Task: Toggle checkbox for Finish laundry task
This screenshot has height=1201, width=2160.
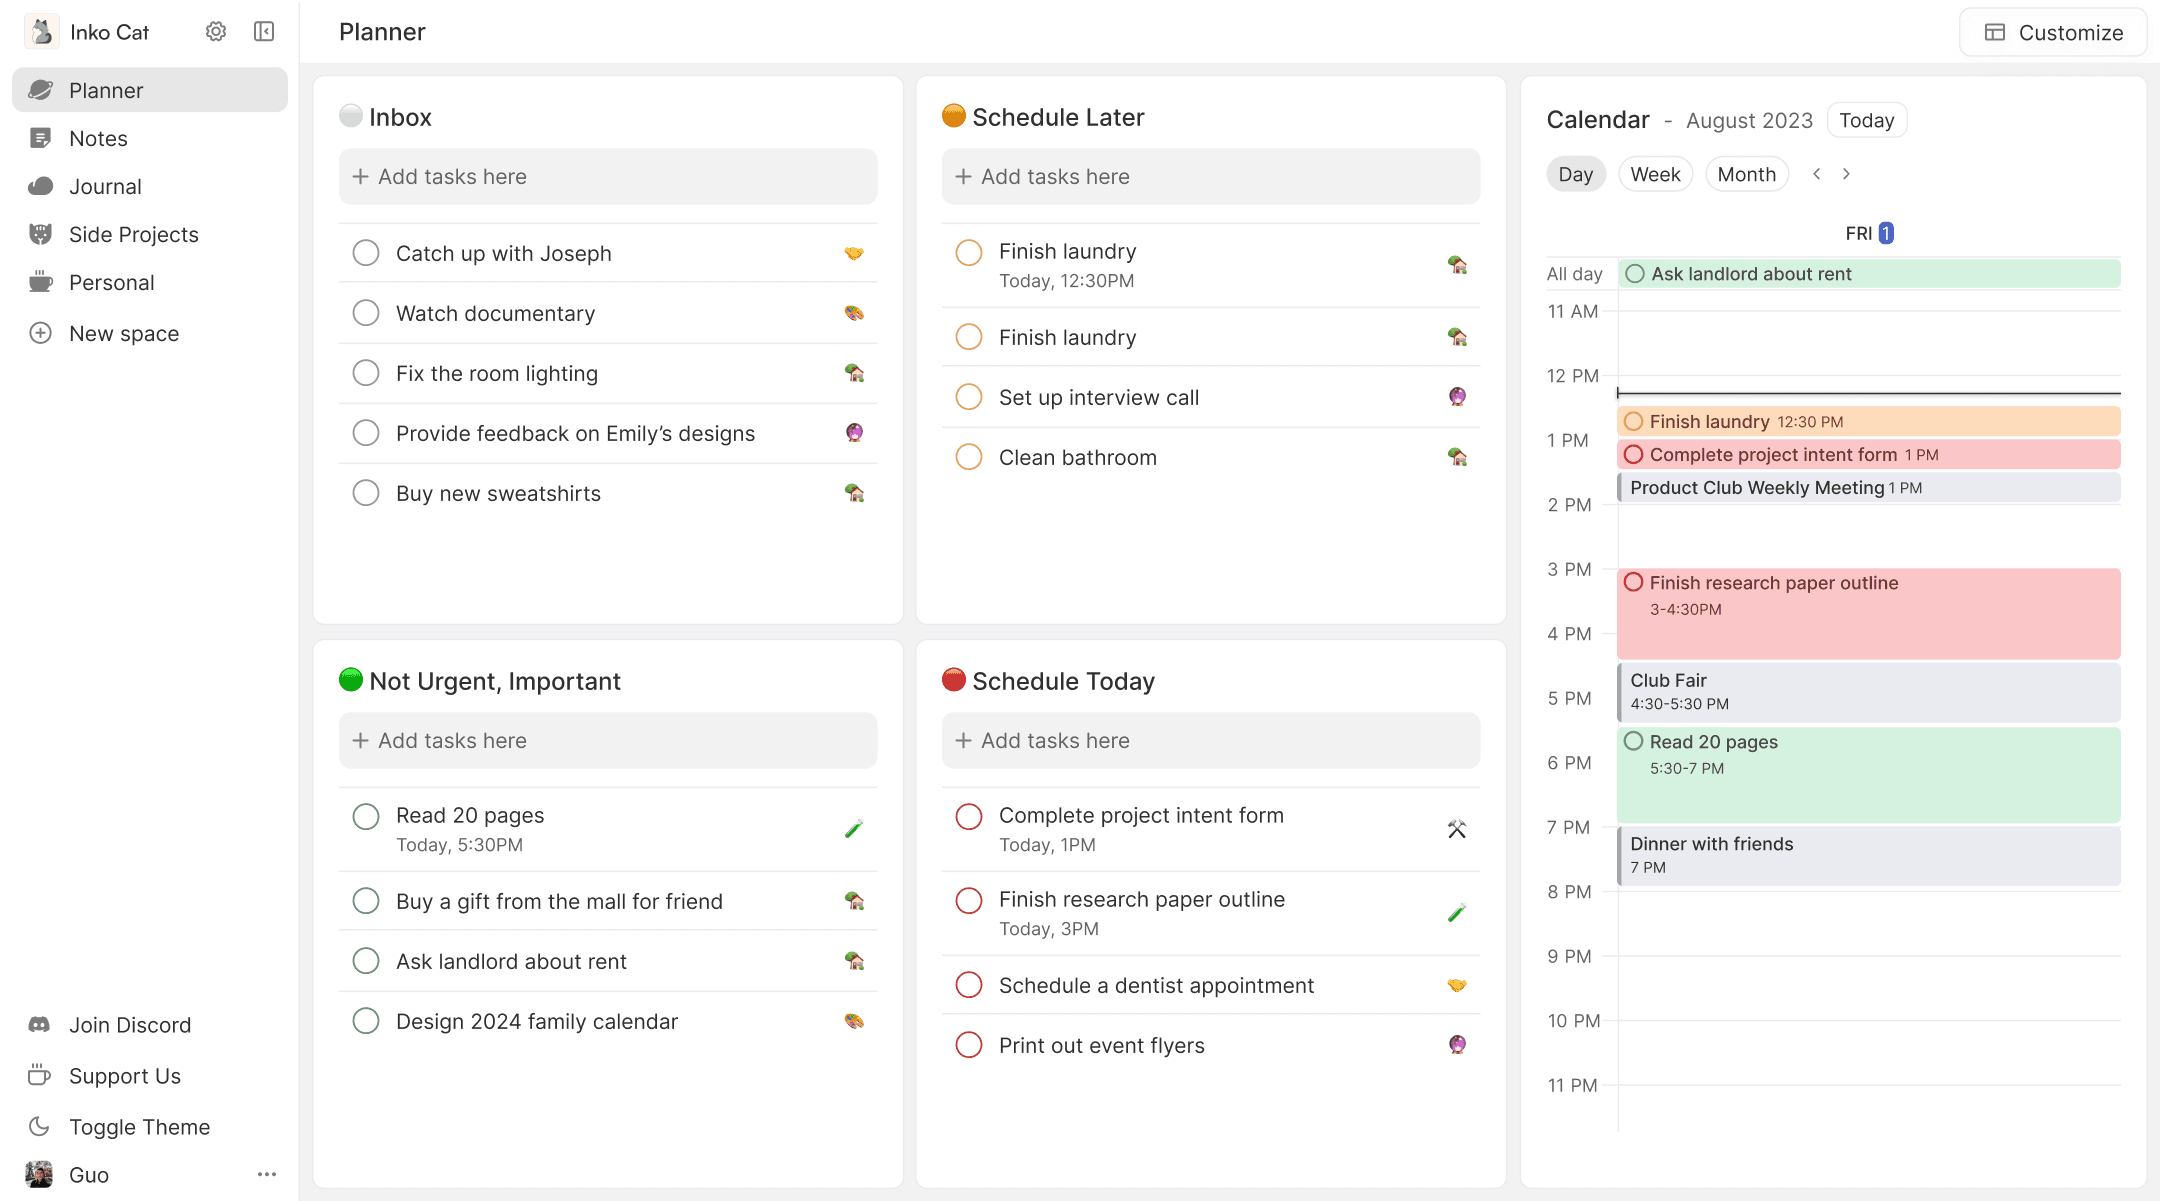Action: tap(968, 251)
